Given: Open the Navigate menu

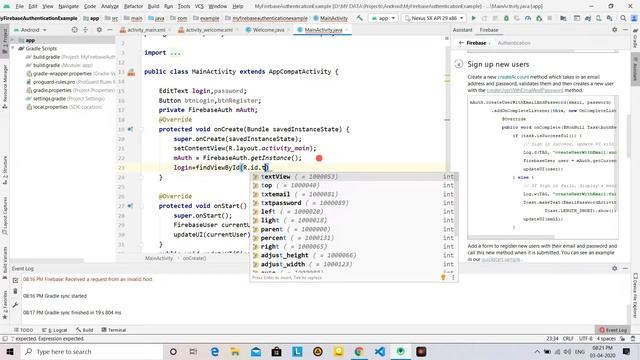Looking at the screenshot, I should (69, 6).
